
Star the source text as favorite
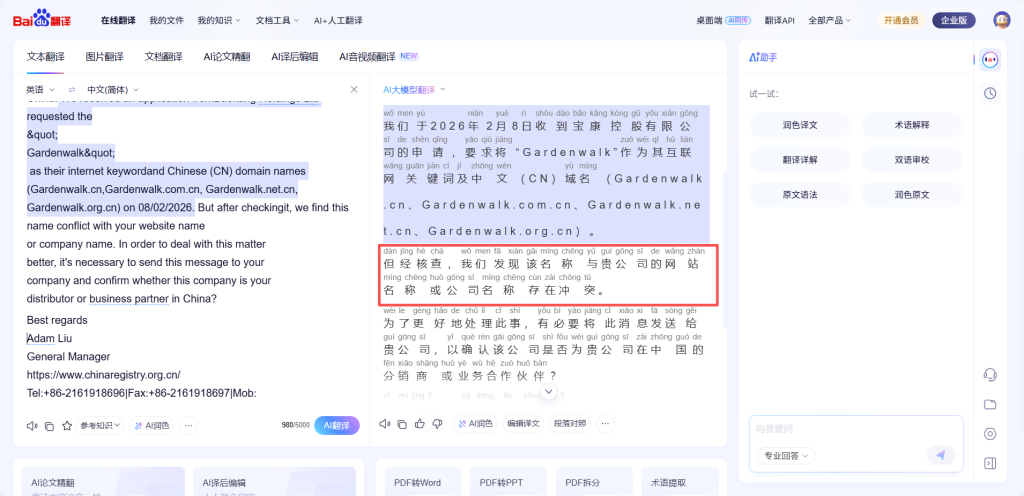67,426
